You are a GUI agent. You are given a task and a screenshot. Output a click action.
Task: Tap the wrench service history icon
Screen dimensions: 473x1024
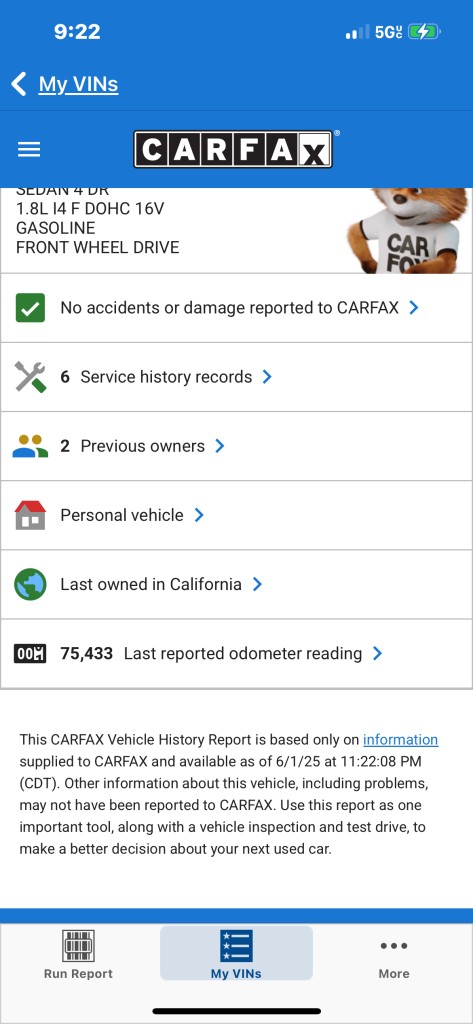coord(30,377)
